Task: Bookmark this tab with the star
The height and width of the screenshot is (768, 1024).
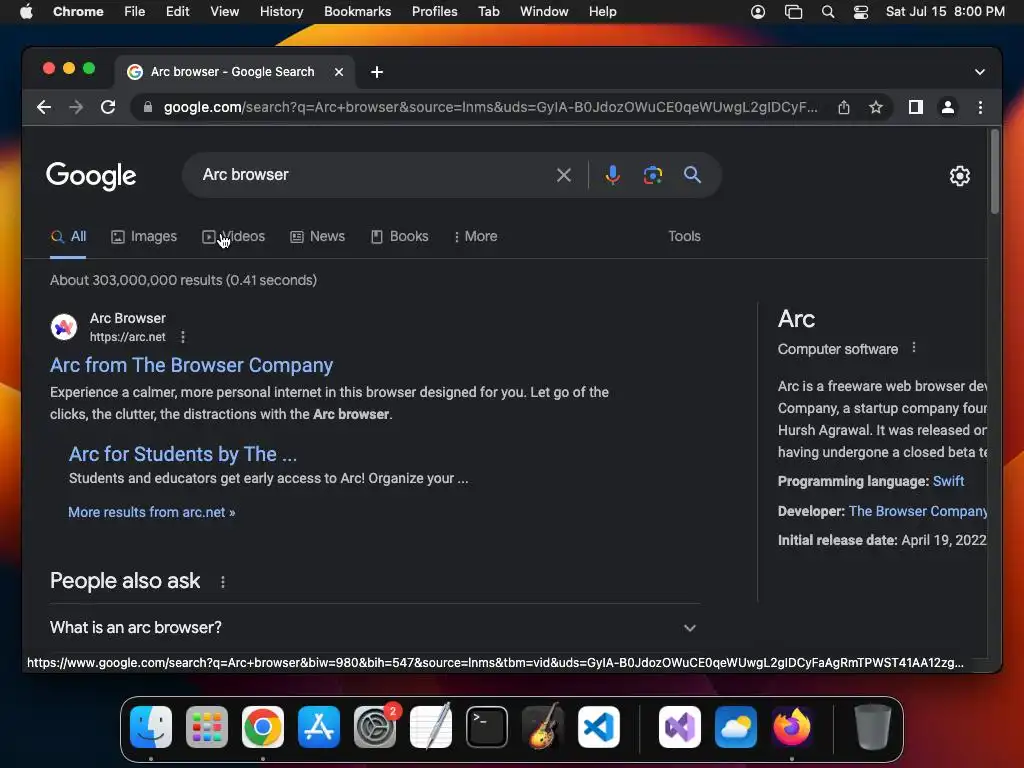Action: (876, 107)
